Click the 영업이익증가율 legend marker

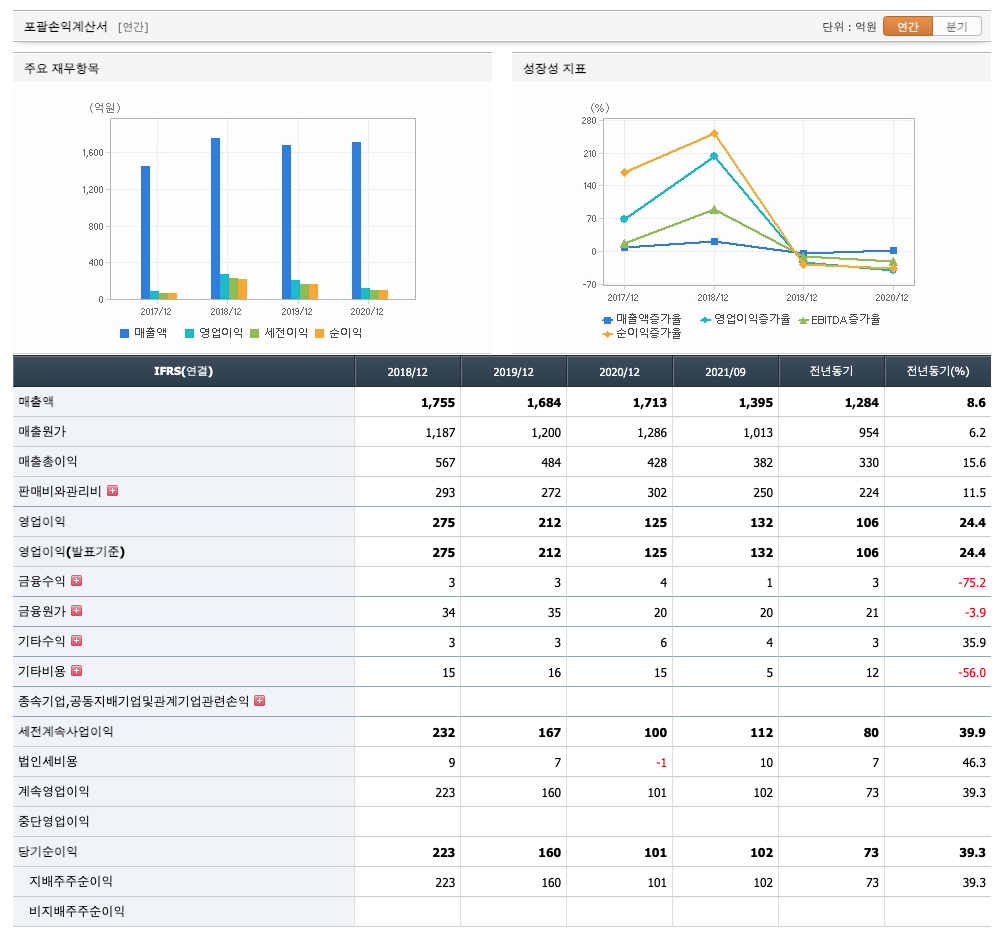tap(705, 320)
